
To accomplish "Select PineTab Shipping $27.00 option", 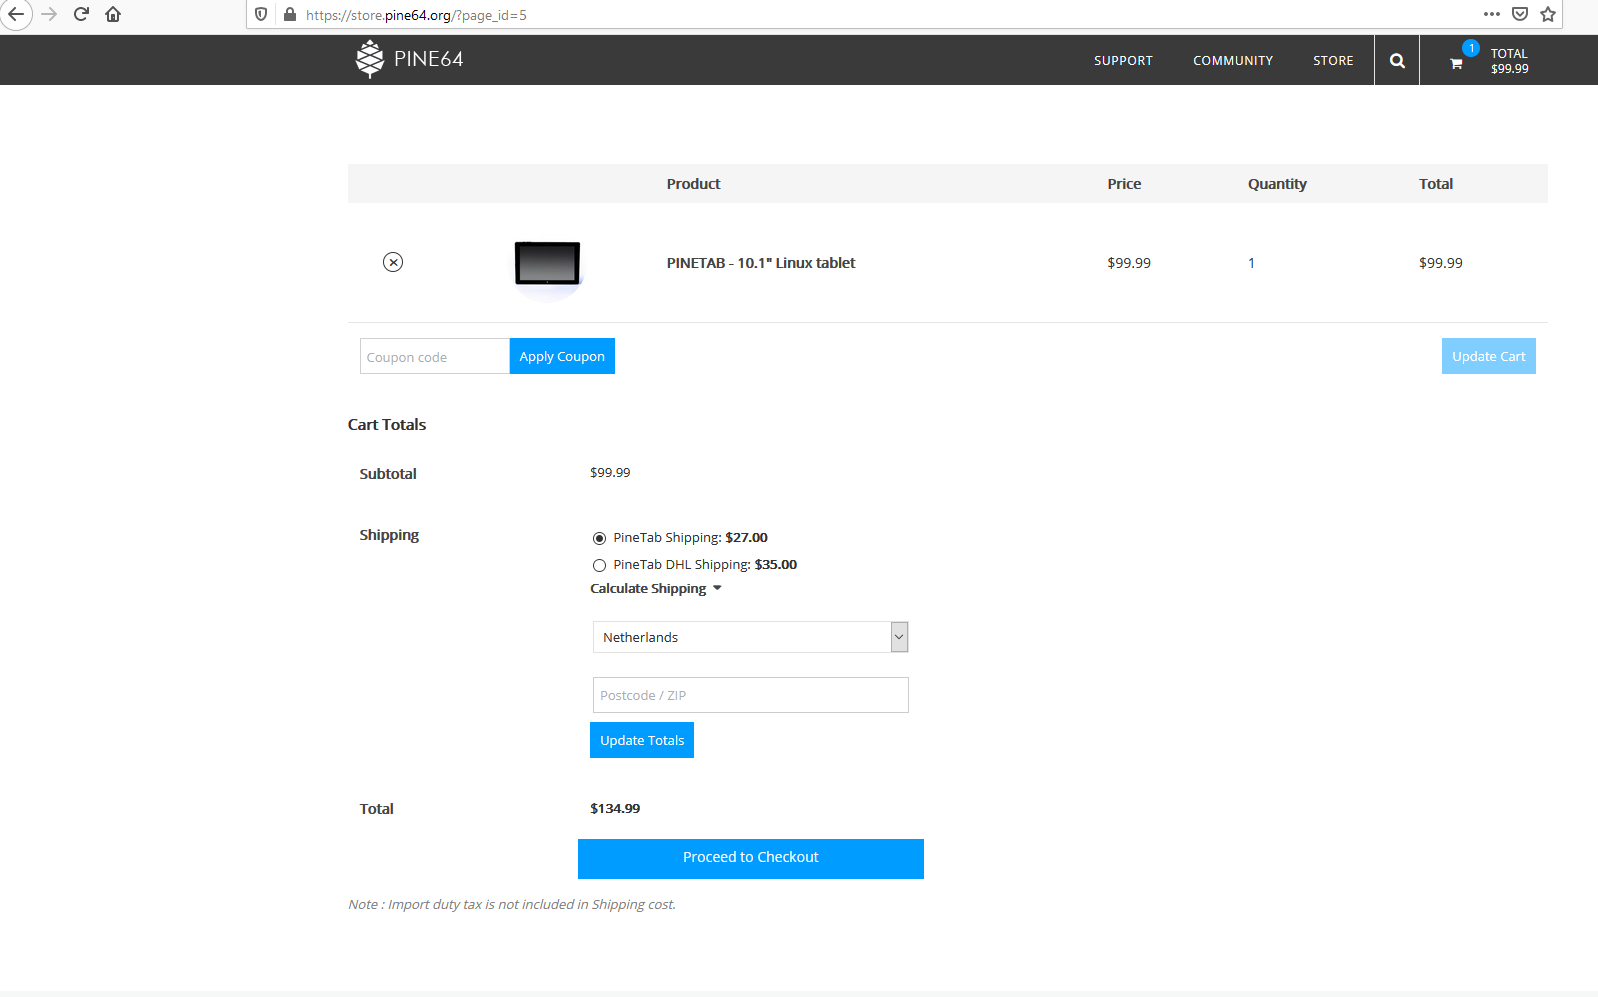I will pos(599,538).
